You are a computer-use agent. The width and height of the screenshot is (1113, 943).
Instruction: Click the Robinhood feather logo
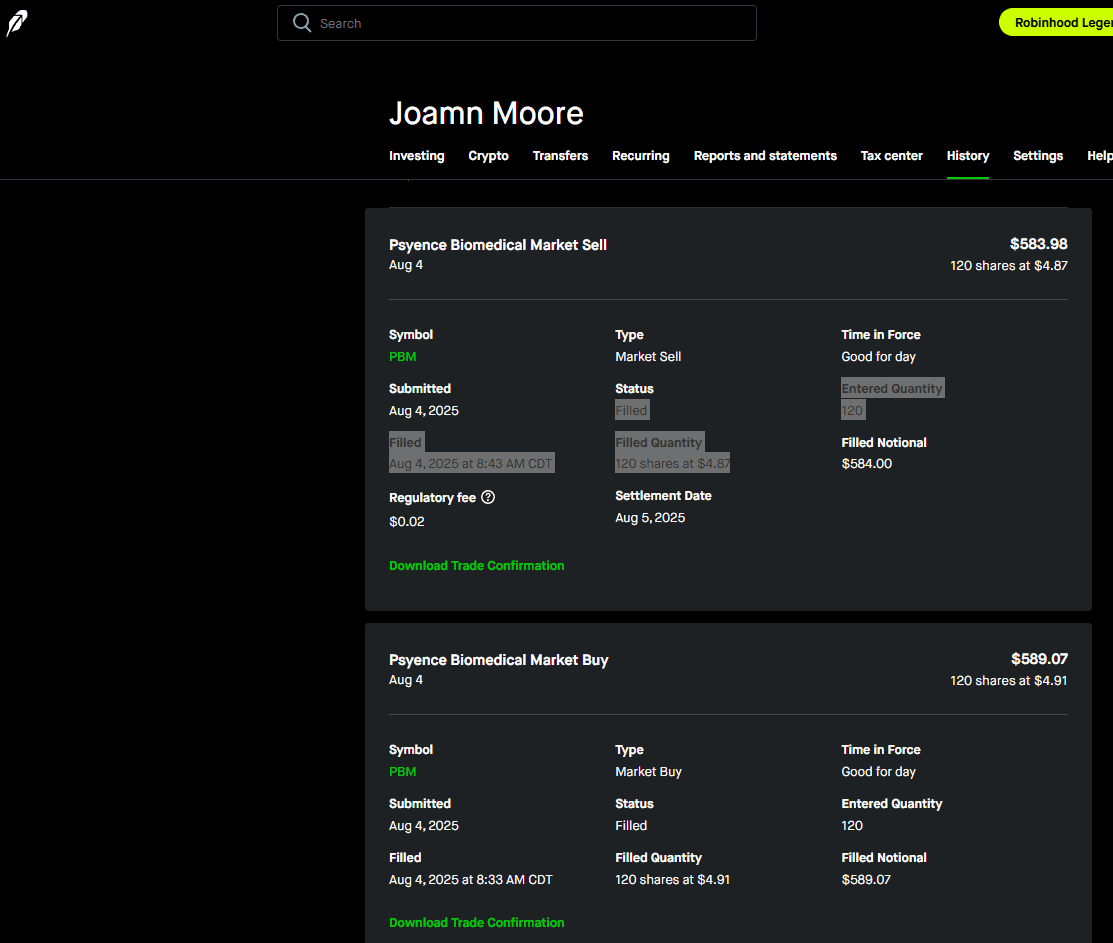click(x=17, y=24)
